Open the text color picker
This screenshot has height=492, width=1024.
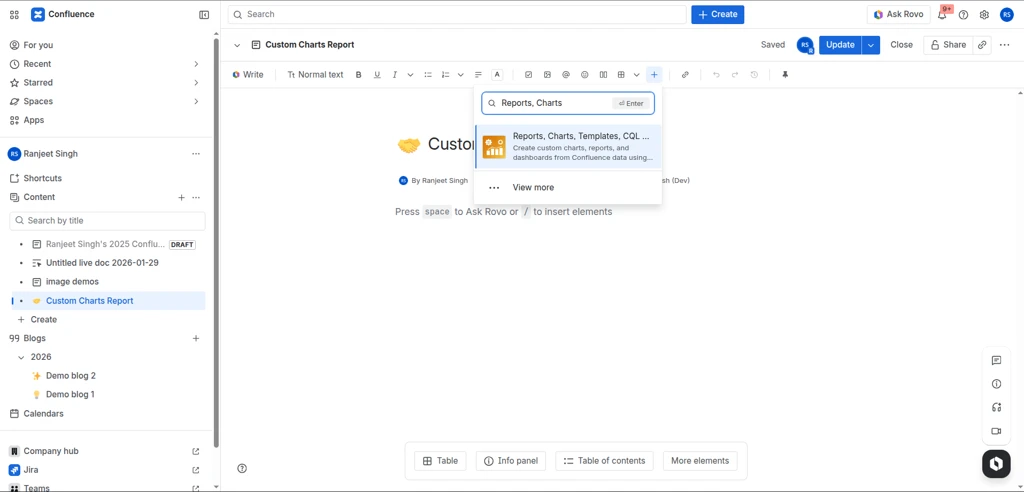(x=497, y=74)
